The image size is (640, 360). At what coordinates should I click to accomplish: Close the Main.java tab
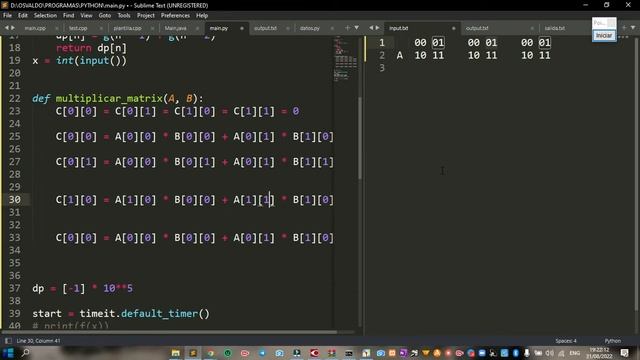(x=198, y=29)
